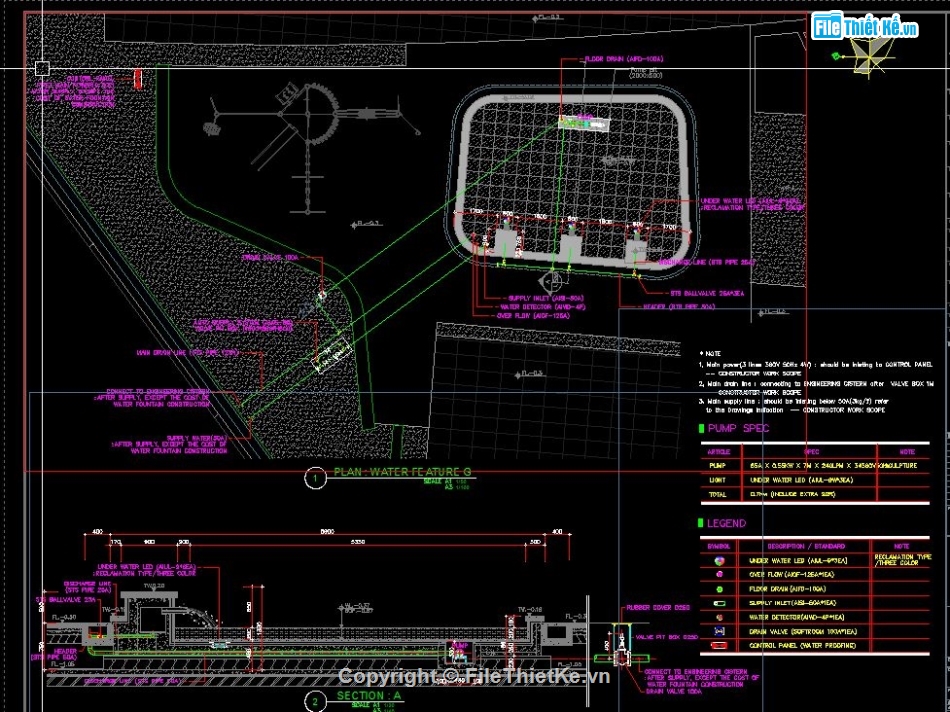Screen dimensions: 950x712
Task: Click the red control panel symbol in plan
Action: pos(138,79)
